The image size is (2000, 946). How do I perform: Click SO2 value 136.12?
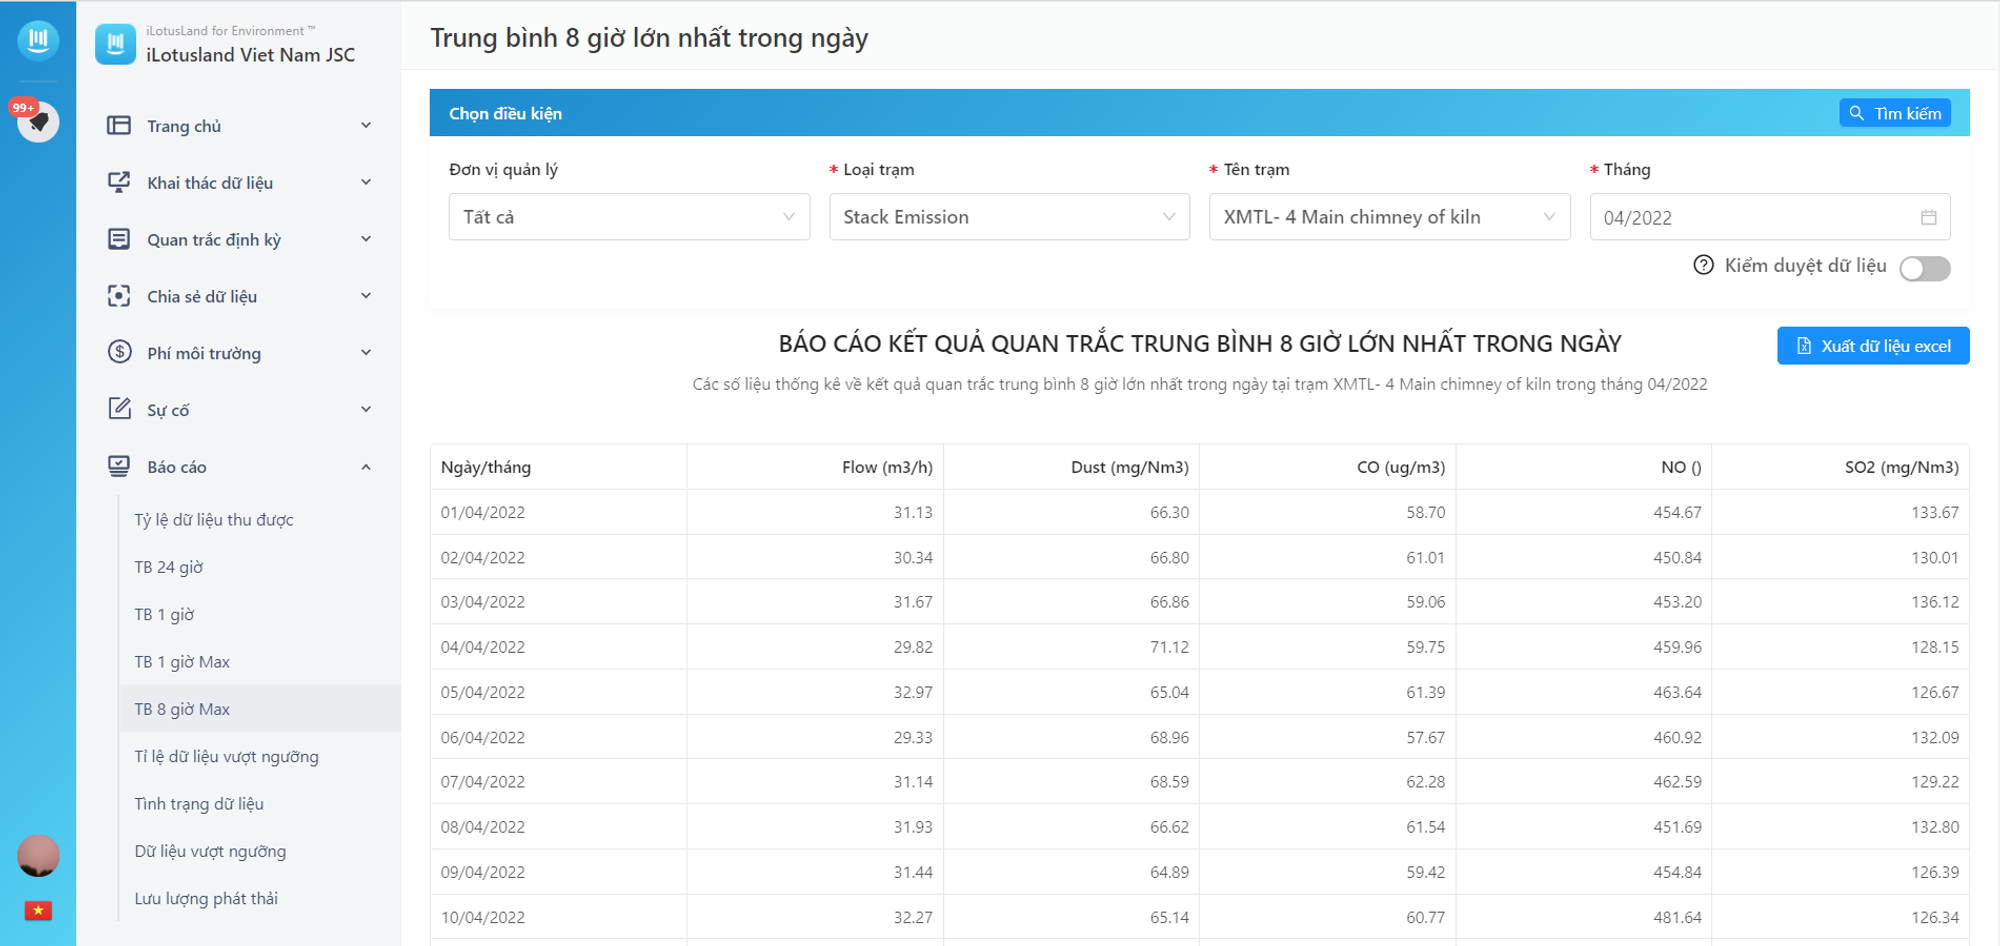tap(1935, 602)
